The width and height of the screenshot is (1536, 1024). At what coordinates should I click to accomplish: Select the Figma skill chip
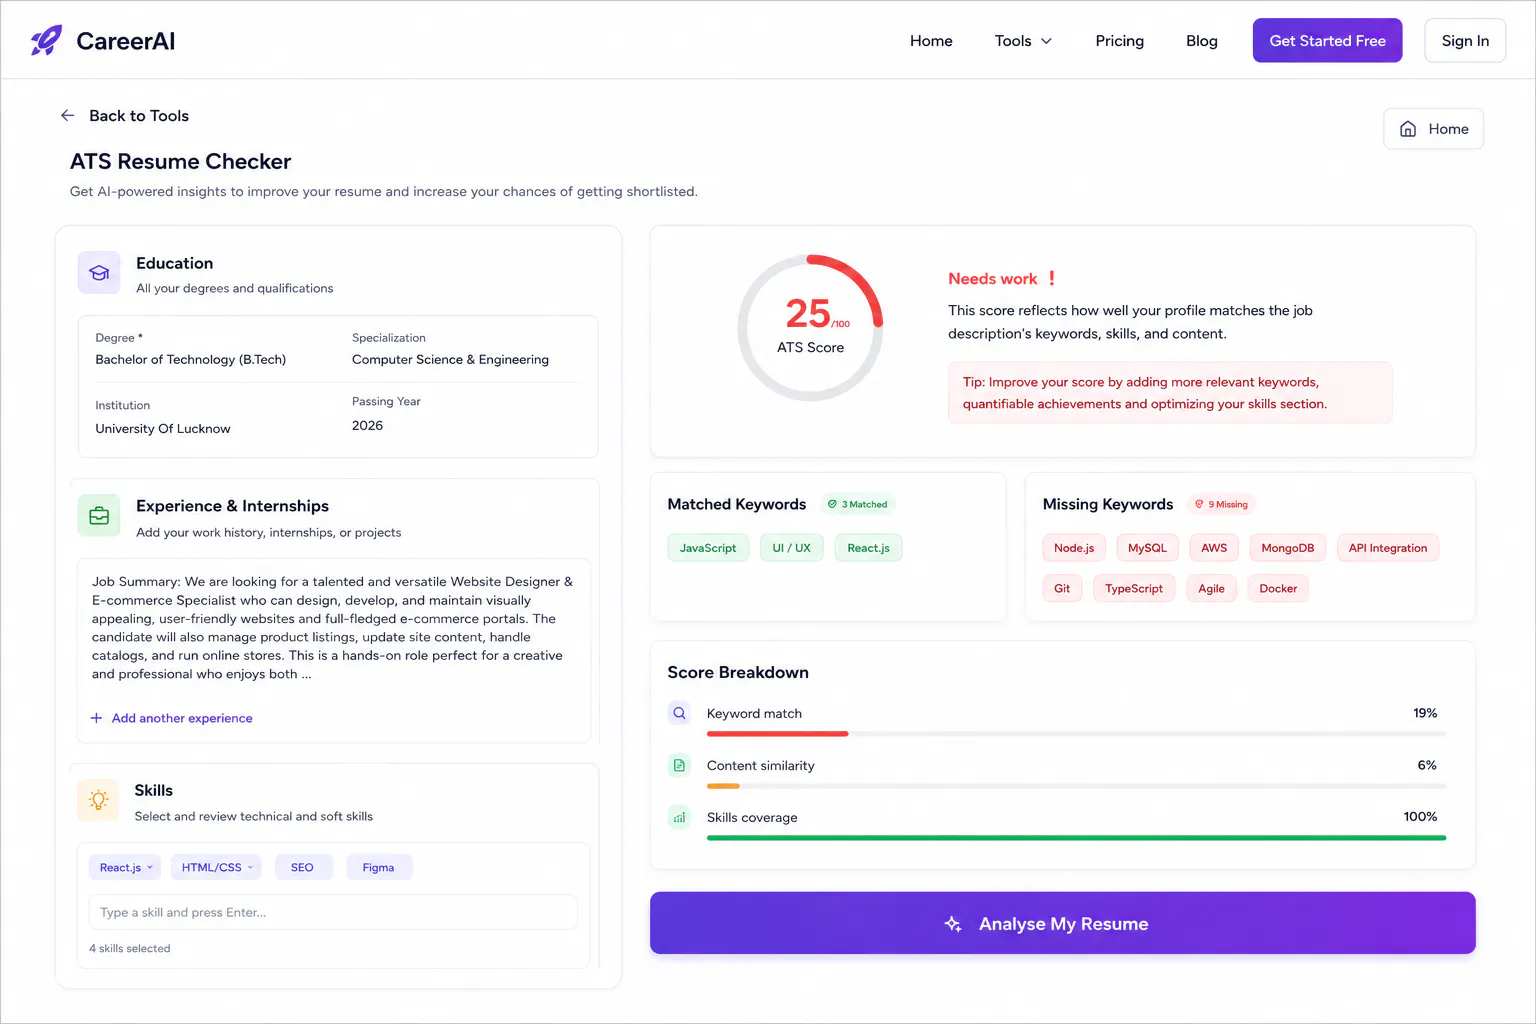click(x=378, y=867)
